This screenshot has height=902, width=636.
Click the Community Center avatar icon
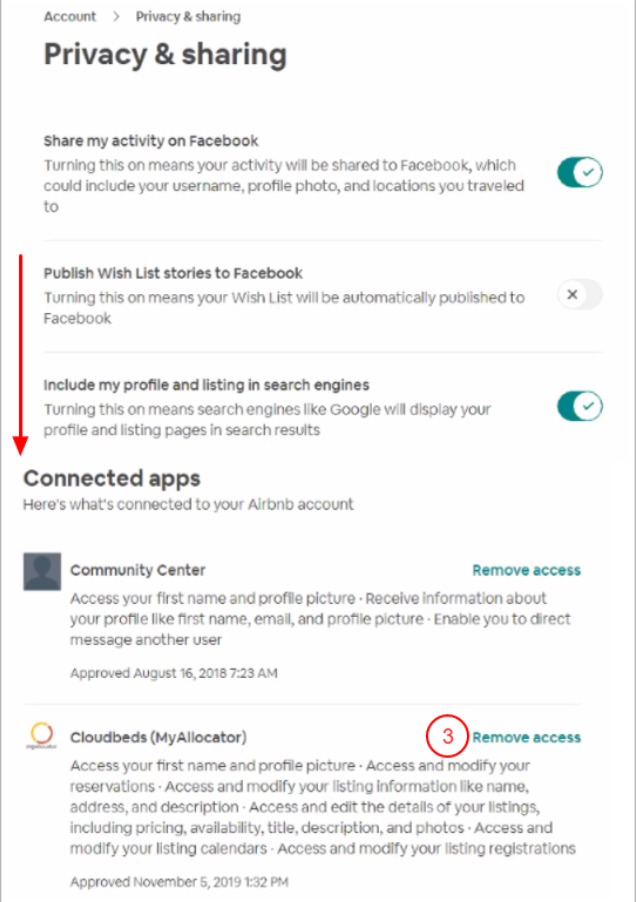[42, 571]
